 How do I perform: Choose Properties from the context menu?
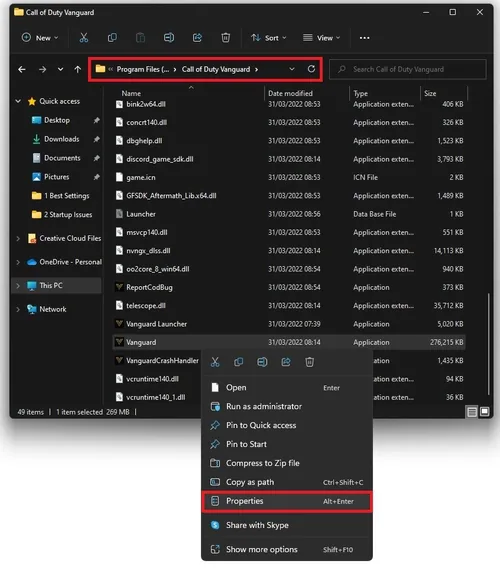287,501
